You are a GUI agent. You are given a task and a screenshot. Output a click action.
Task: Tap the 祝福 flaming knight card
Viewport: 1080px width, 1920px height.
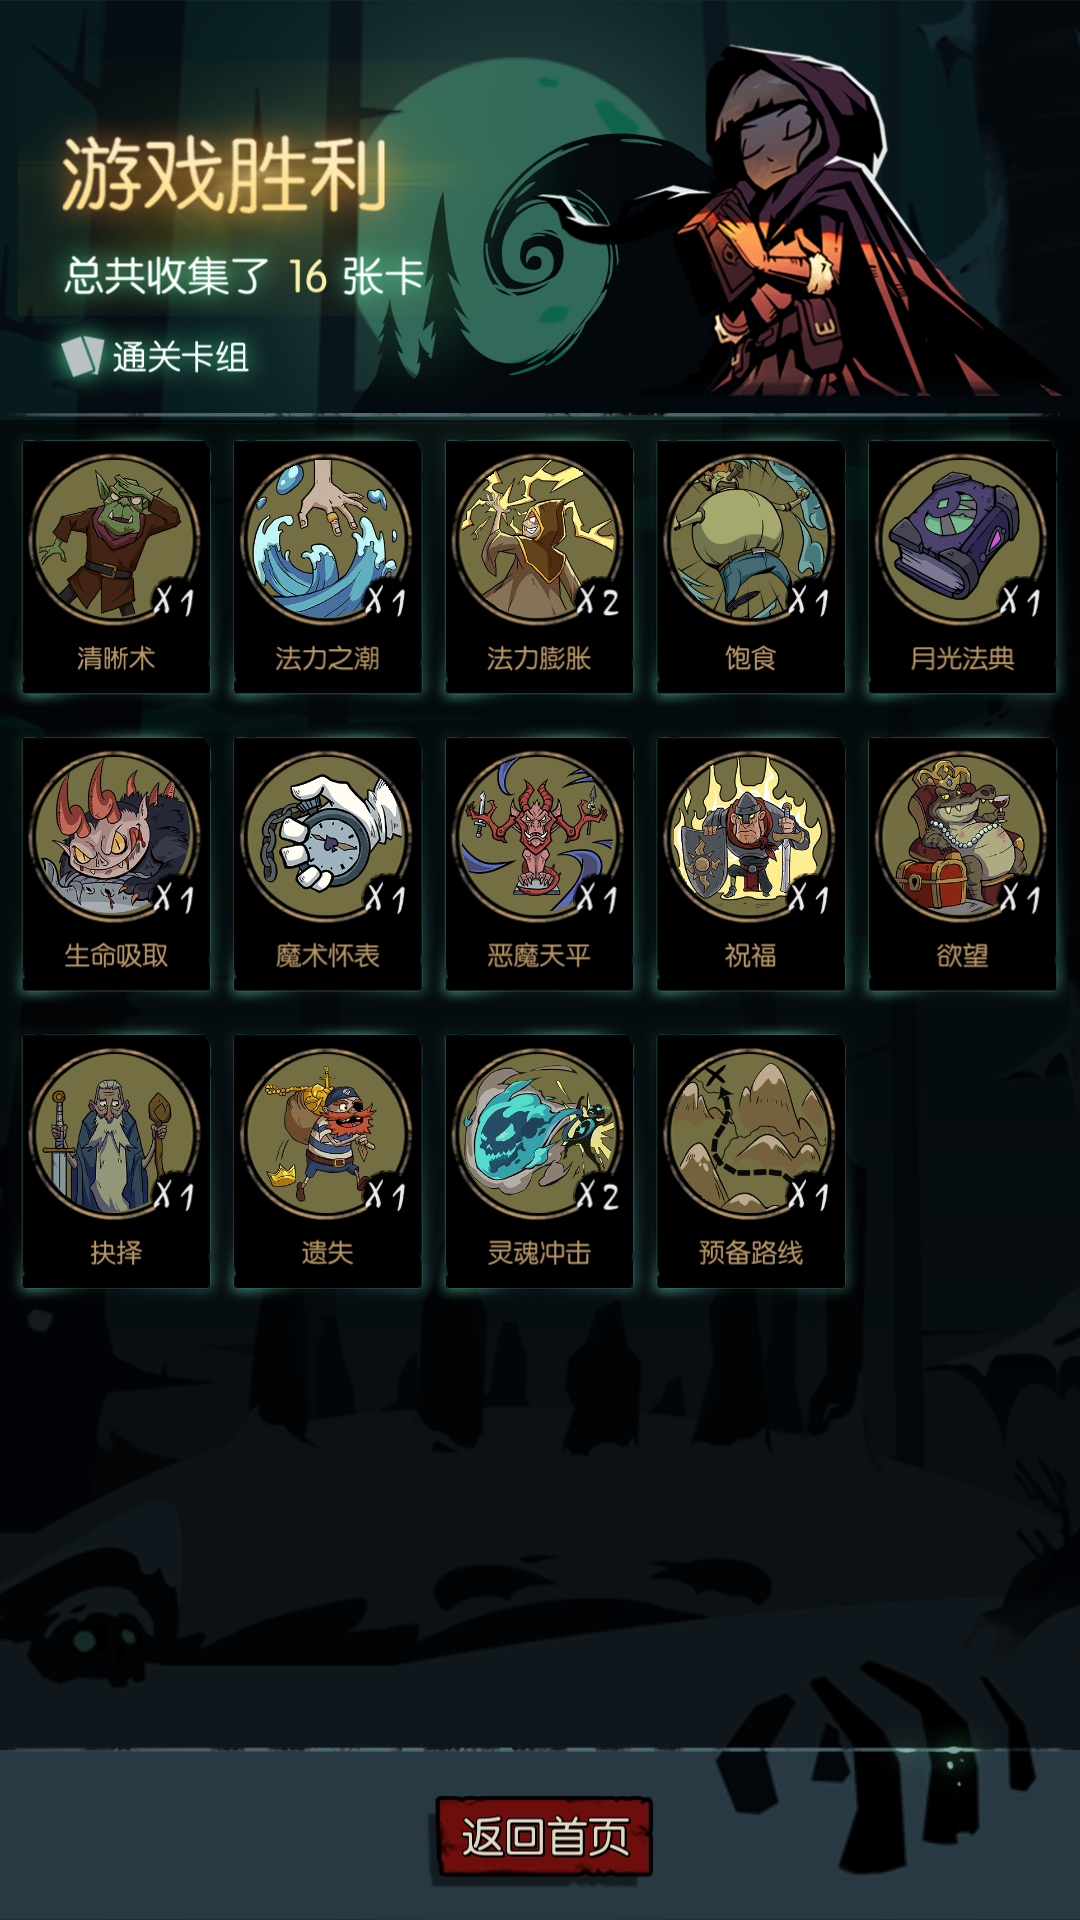751,864
